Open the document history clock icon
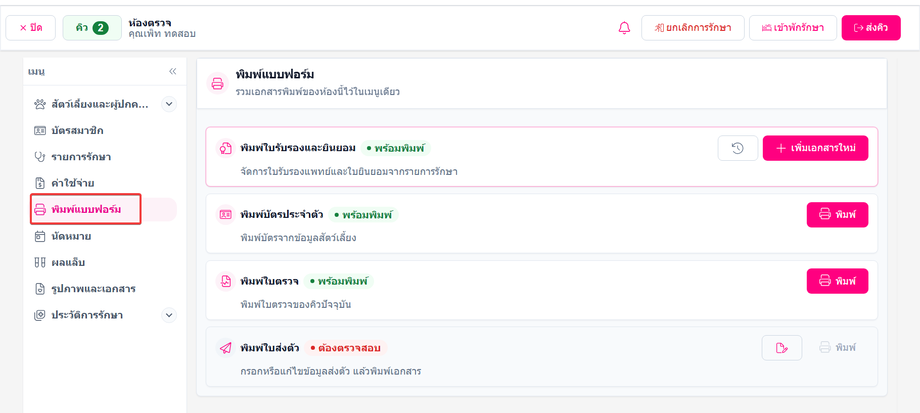The height and width of the screenshot is (413, 920). coord(738,148)
